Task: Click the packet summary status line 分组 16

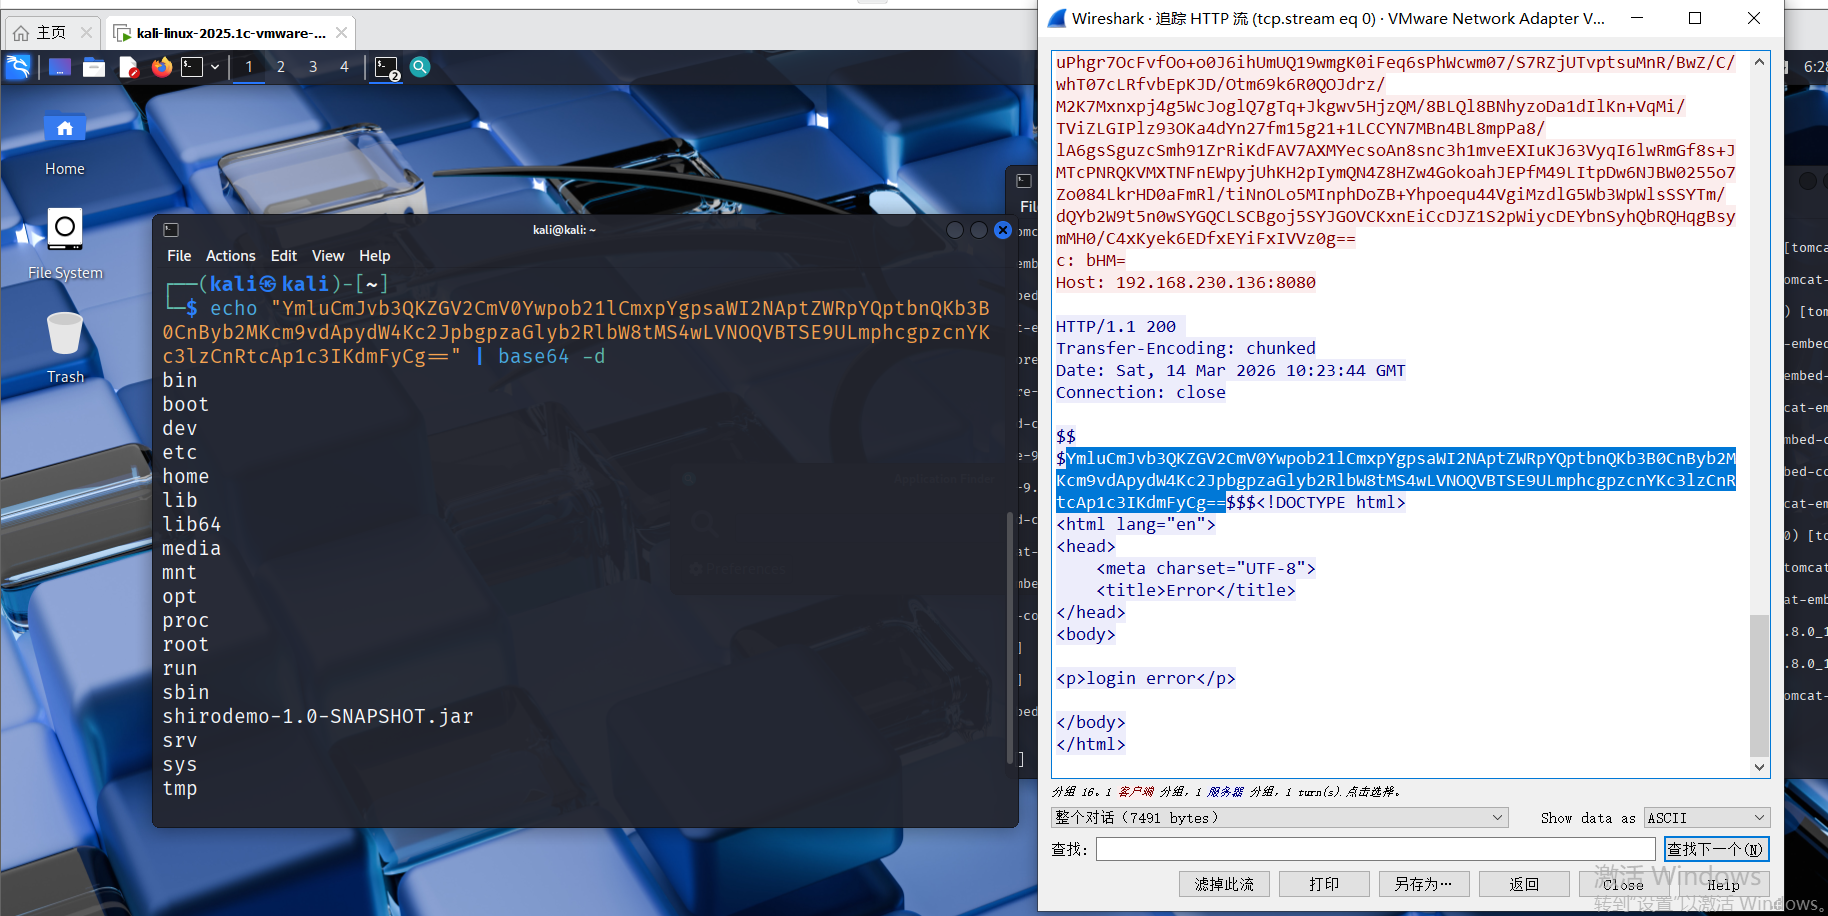Action: 1226,791
